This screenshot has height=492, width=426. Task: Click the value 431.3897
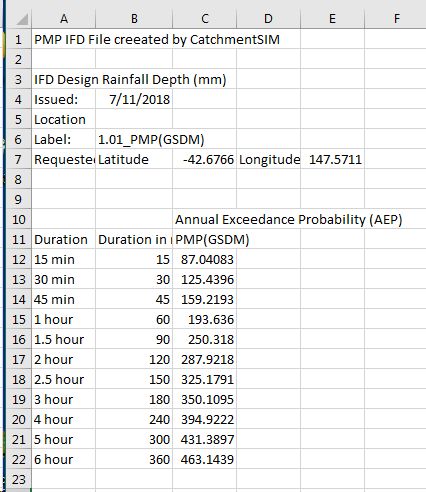205,439
